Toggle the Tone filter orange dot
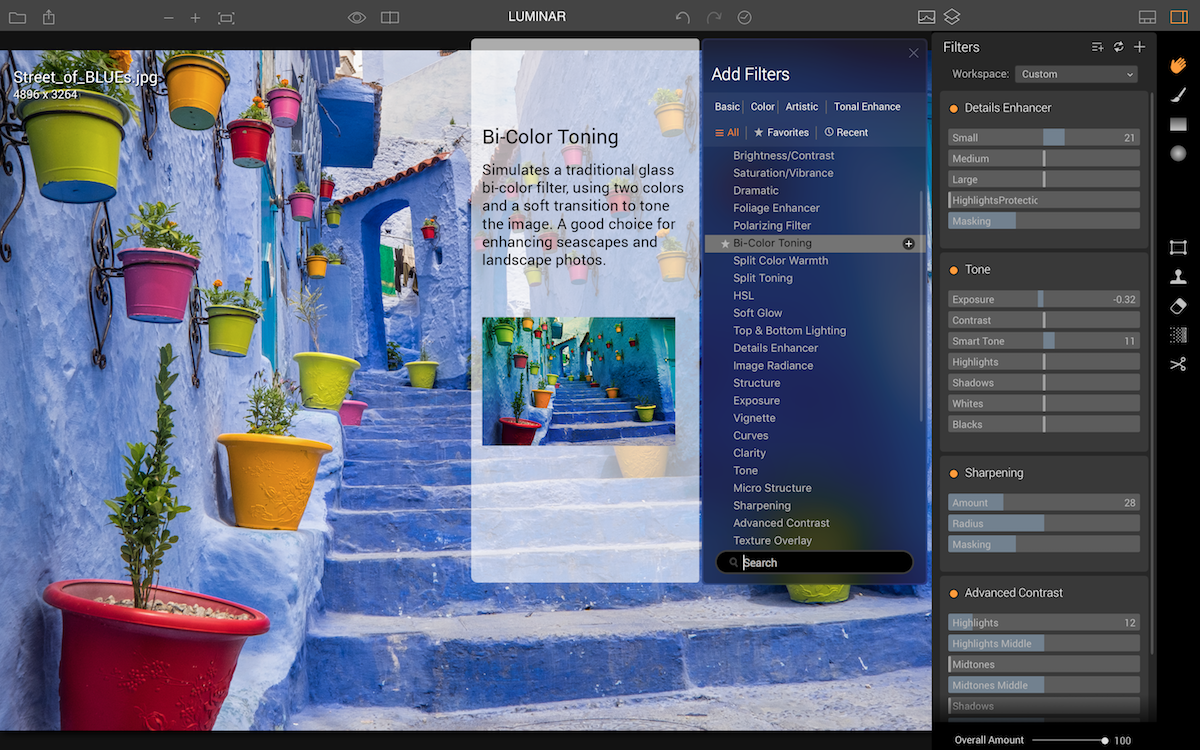Screen dimensions: 1200x750 (954, 270)
